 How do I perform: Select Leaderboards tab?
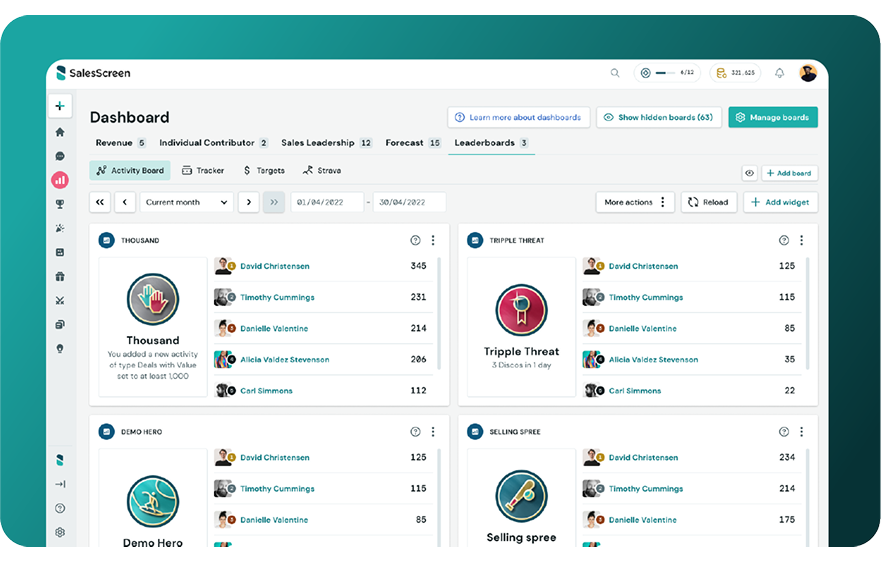click(491, 143)
